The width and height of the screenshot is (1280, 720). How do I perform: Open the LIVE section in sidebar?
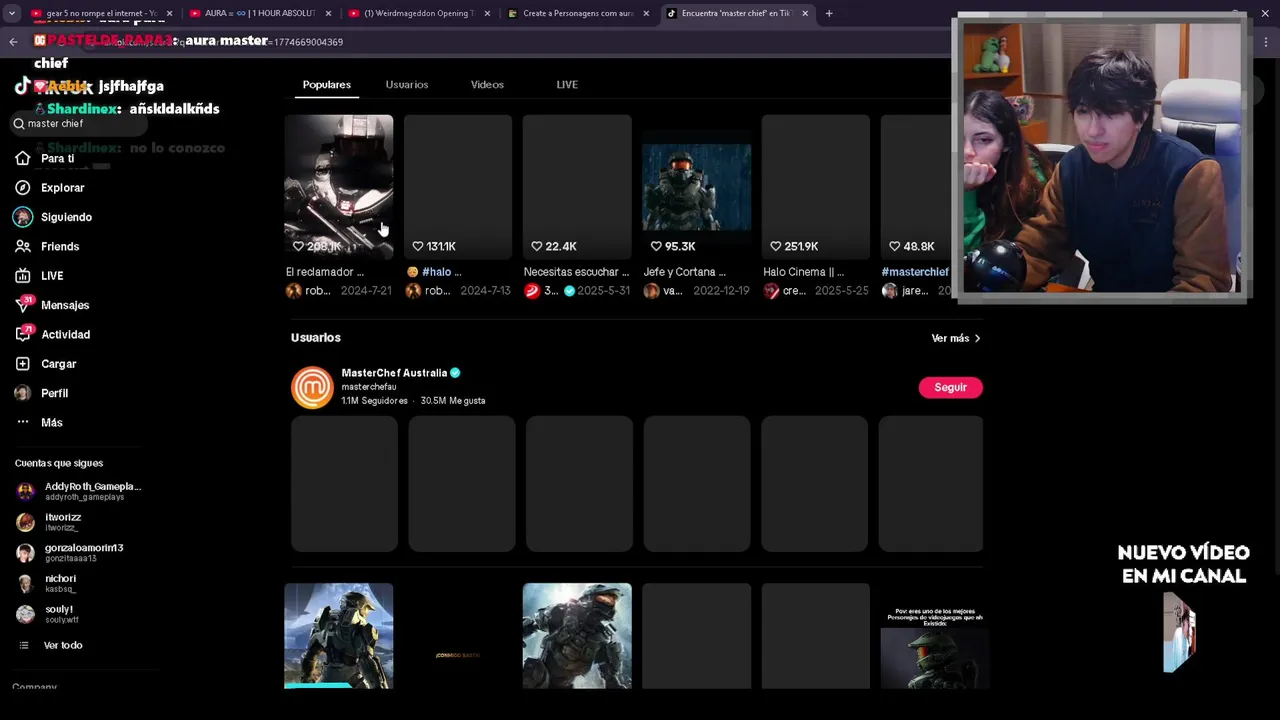[39, 276]
